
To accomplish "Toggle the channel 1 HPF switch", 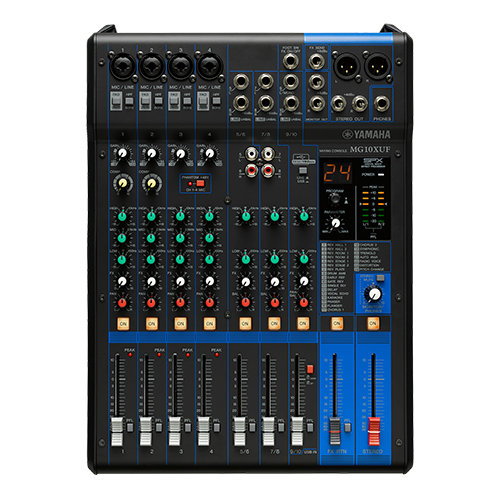I will [129, 100].
